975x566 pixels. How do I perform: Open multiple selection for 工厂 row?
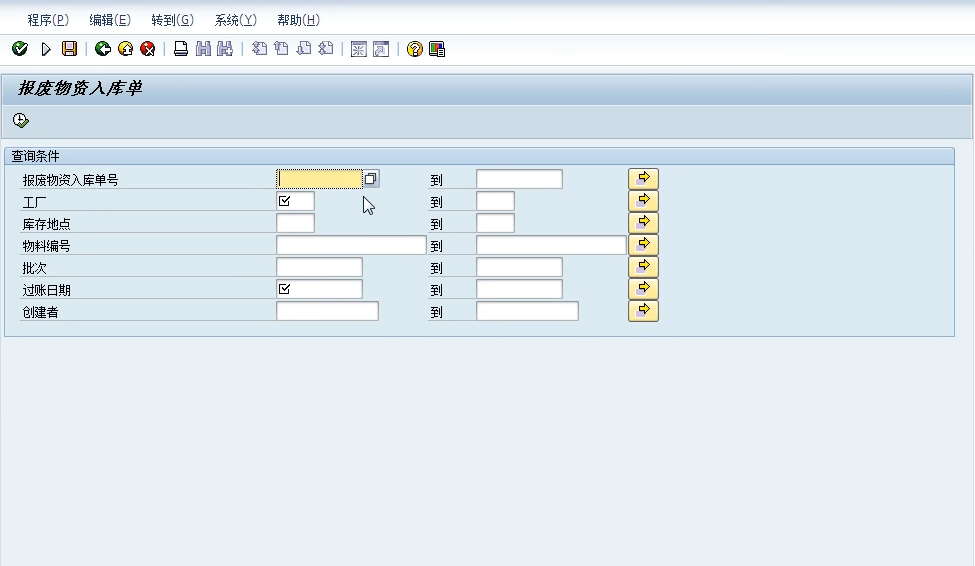click(643, 201)
